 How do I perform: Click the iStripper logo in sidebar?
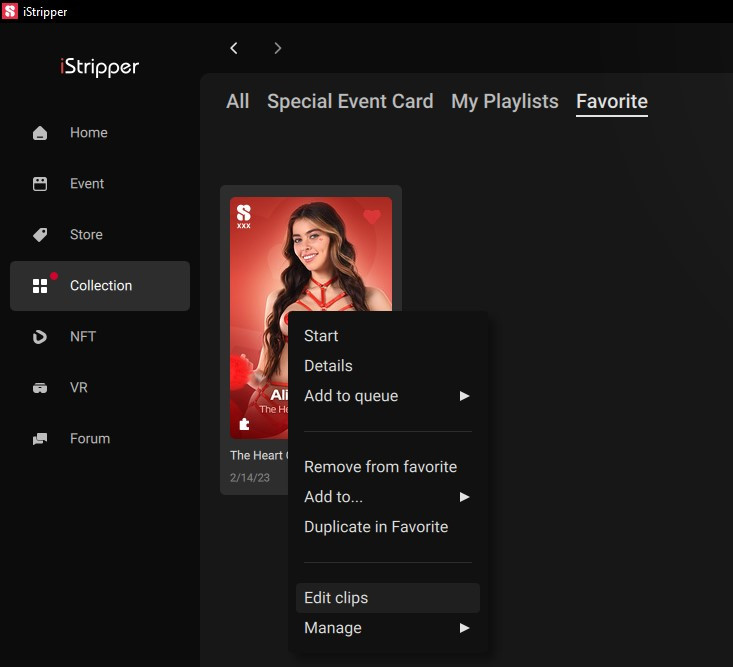[98, 68]
